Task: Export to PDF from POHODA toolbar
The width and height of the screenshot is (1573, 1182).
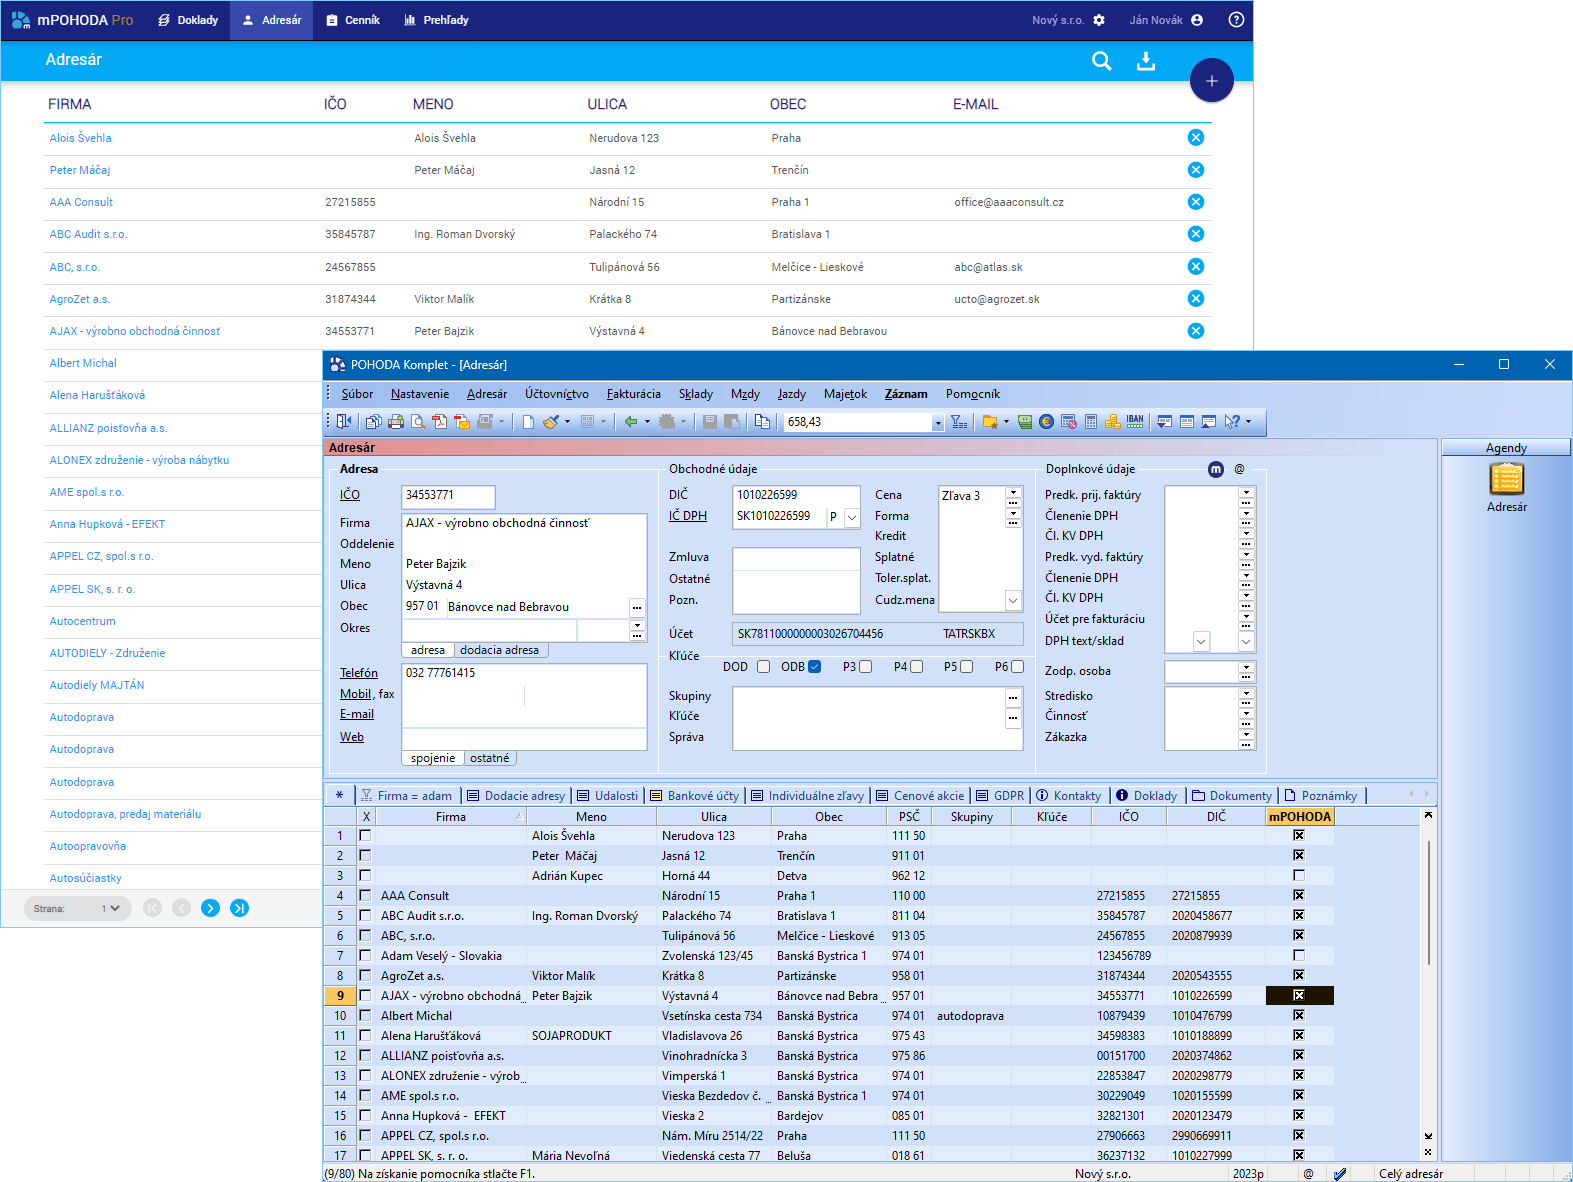Action: (x=439, y=422)
